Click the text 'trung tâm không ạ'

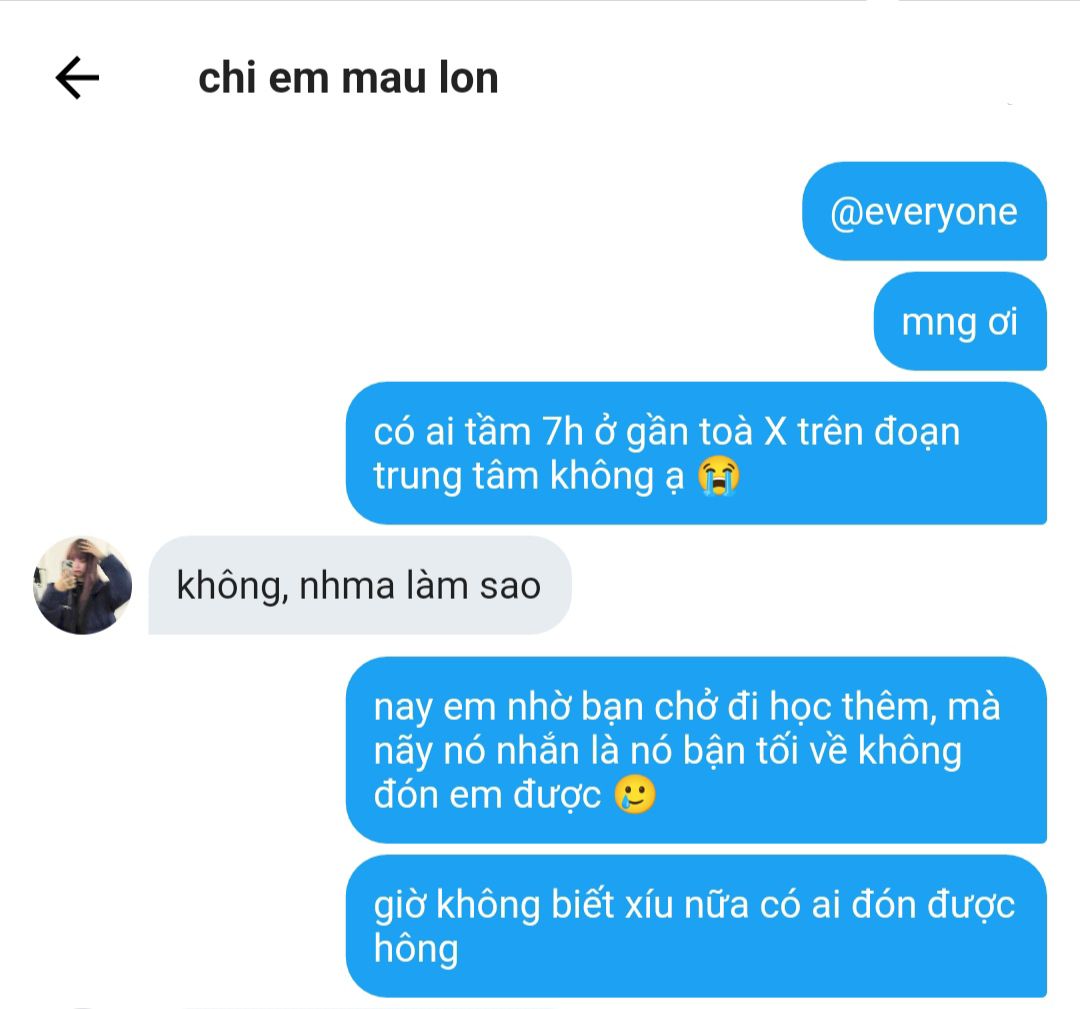[528, 477]
